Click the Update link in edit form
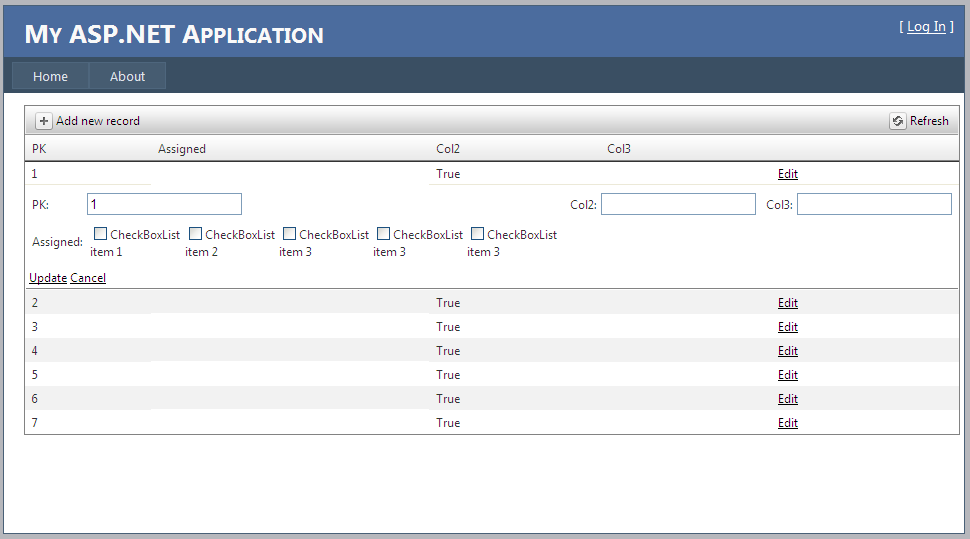Viewport: 970px width, 539px height. (x=48, y=278)
